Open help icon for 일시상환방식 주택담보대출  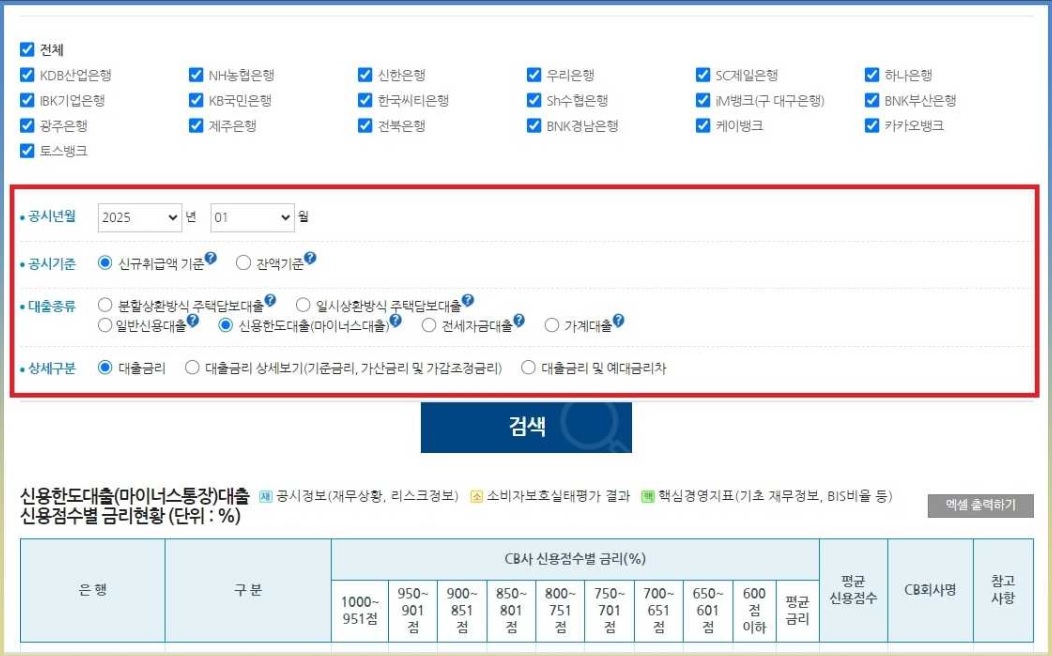(470, 302)
